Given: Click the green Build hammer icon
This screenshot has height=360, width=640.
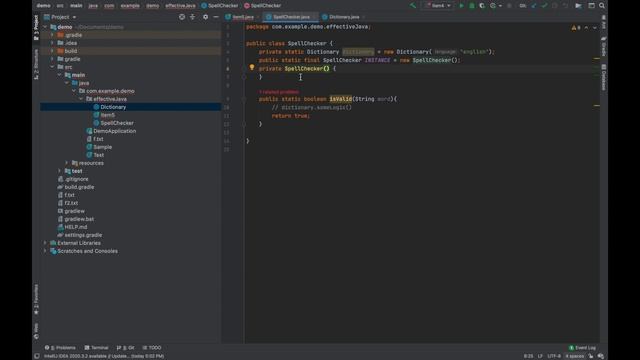Looking at the screenshot, I should pos(413,6).
